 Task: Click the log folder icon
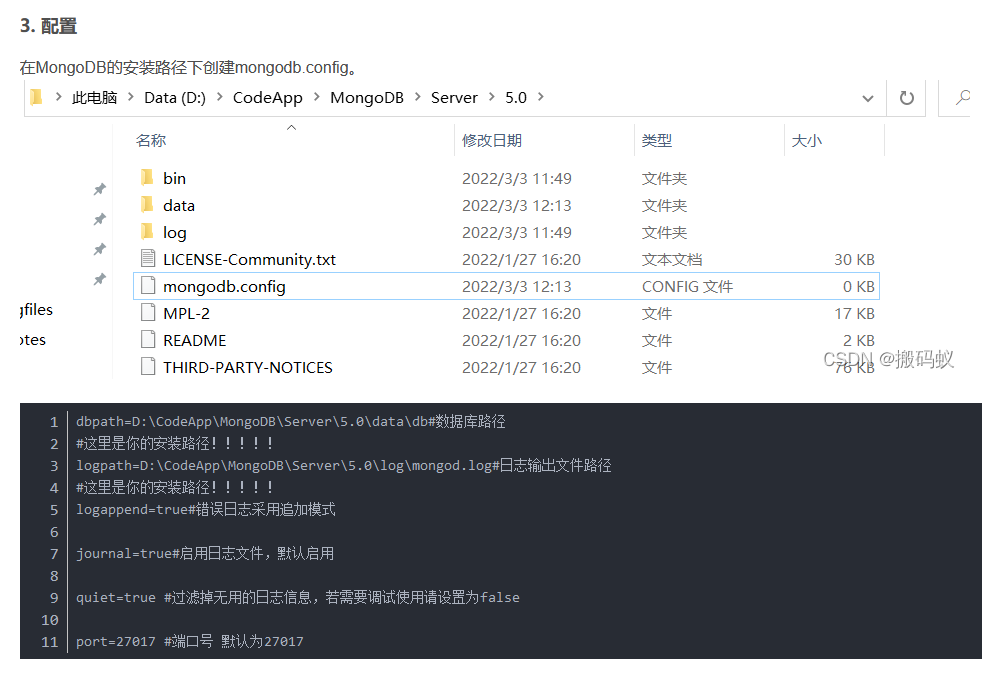click(147, 232)
